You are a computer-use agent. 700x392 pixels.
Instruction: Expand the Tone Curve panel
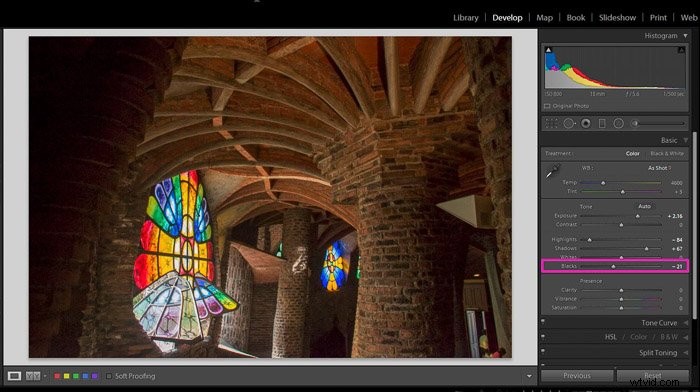click(x=685, y=323)
